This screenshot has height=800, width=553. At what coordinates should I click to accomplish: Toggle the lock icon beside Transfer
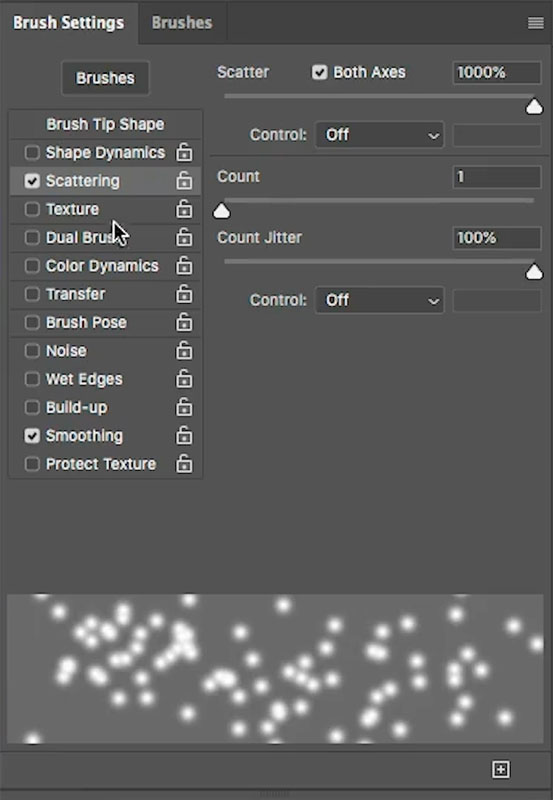tap(184, 294)
